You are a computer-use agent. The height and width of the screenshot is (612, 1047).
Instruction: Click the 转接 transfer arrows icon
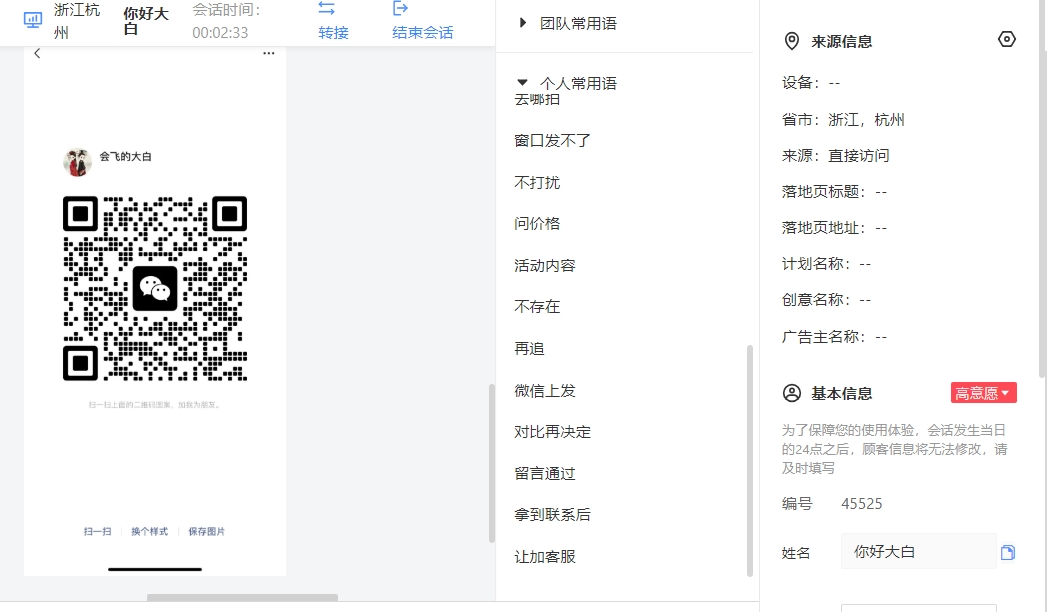coord(327,8)
